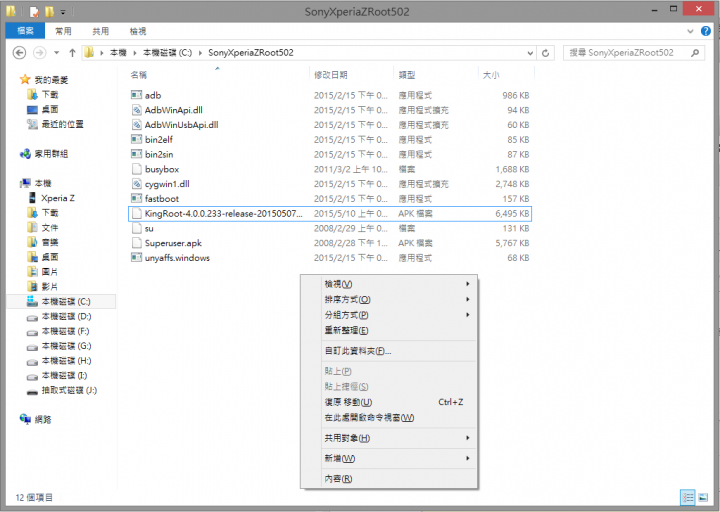Select the bin2sin application icon
Viewport: 720px width, 512px height.
(x=136, y=154)
